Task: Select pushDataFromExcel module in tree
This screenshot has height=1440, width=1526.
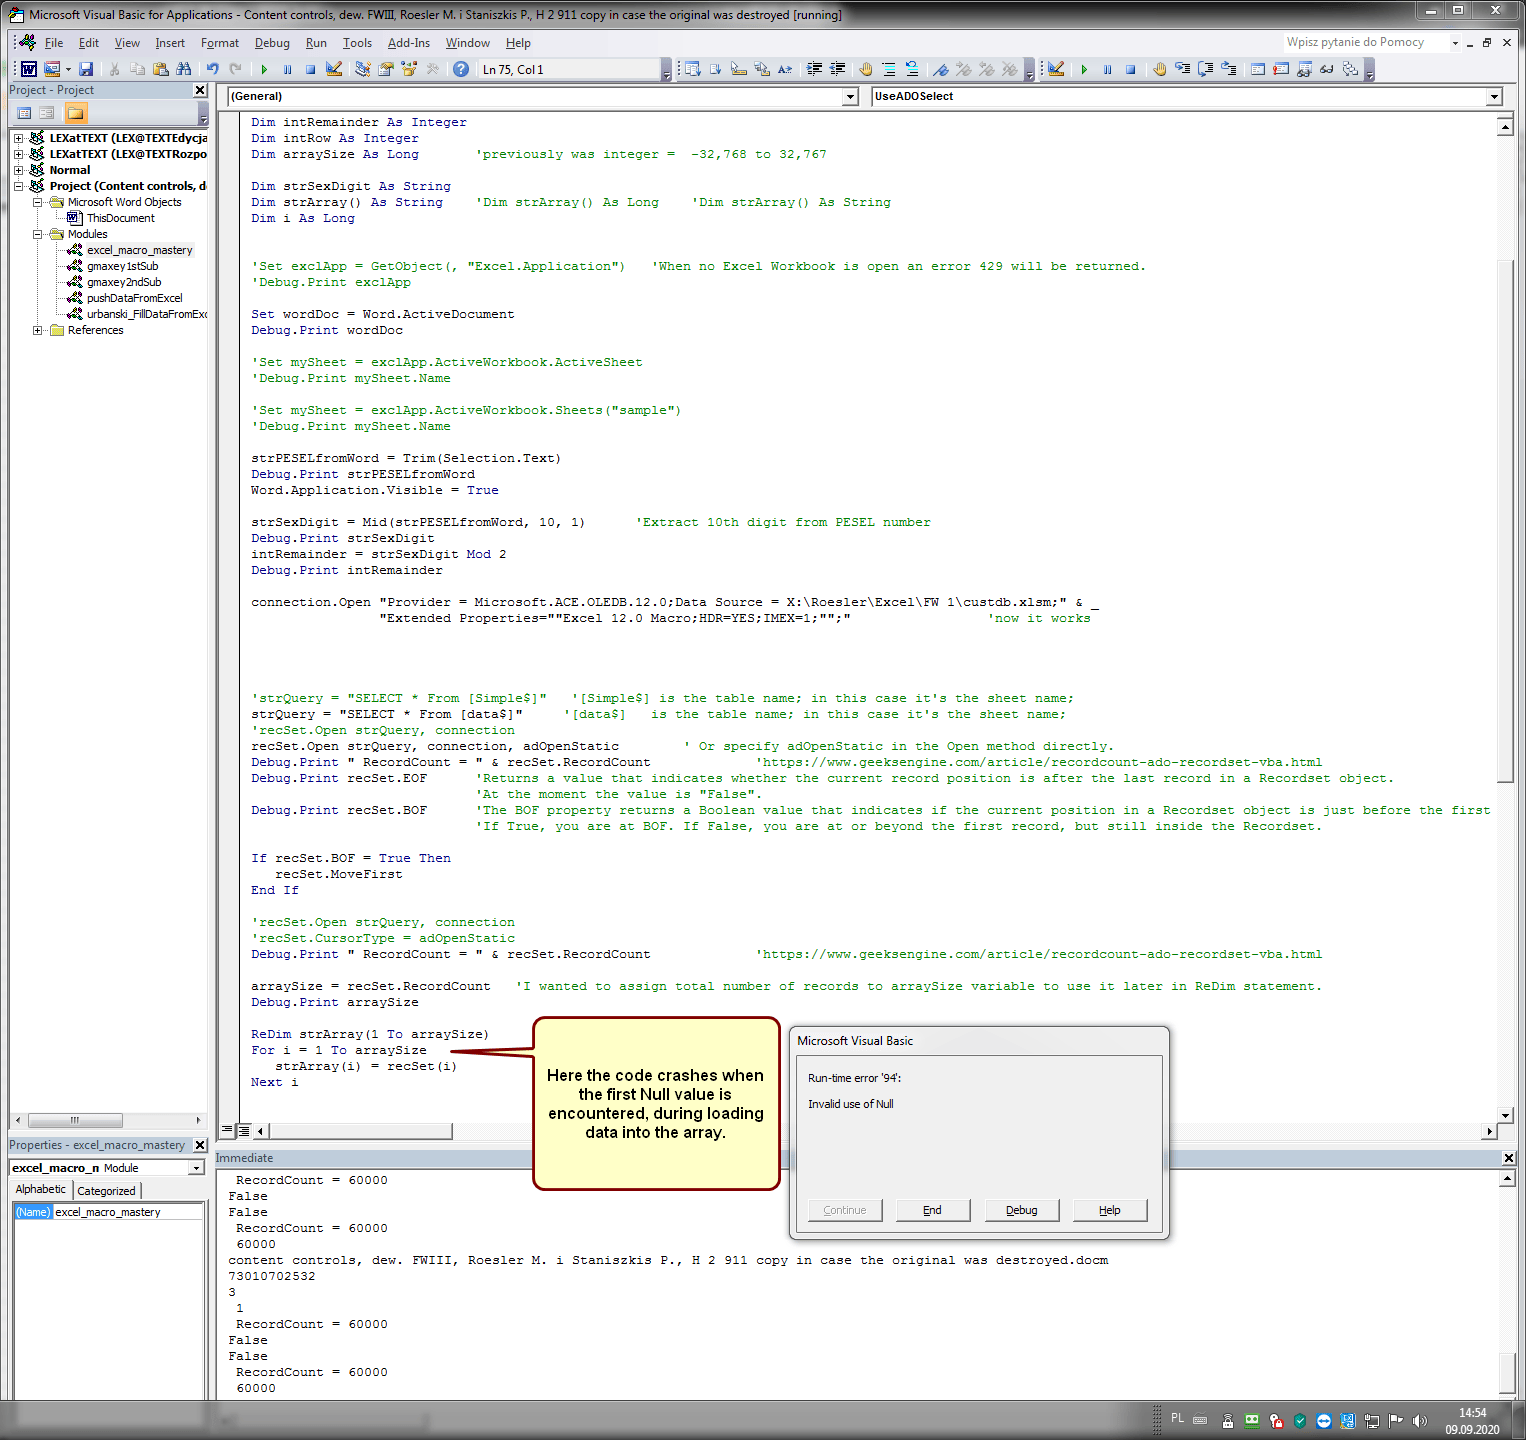Action: point(135,298)
